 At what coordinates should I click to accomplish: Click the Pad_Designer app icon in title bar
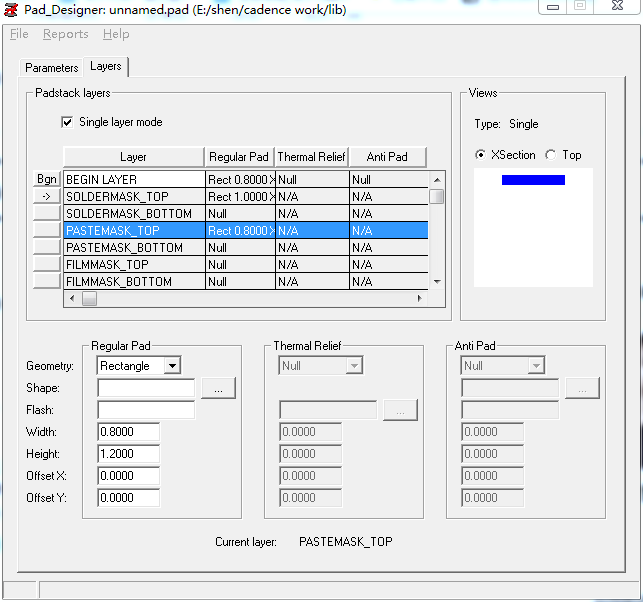(11, 8)
